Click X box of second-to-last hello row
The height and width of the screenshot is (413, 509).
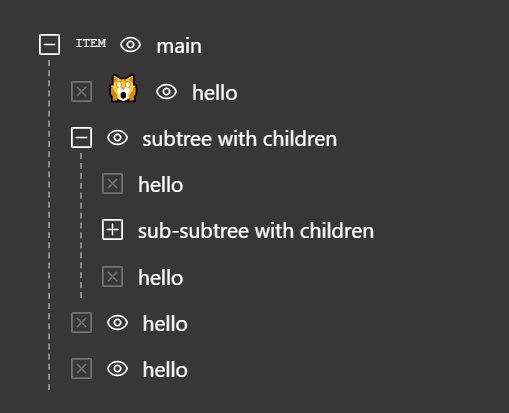[x=81, y=323]
